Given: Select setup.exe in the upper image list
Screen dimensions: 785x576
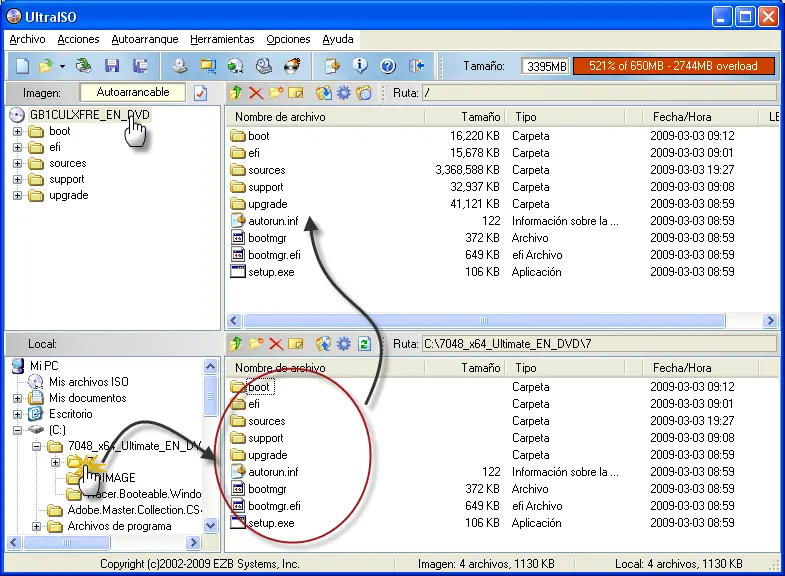Looking at the screenshot, I should click(x=271, y=272).
